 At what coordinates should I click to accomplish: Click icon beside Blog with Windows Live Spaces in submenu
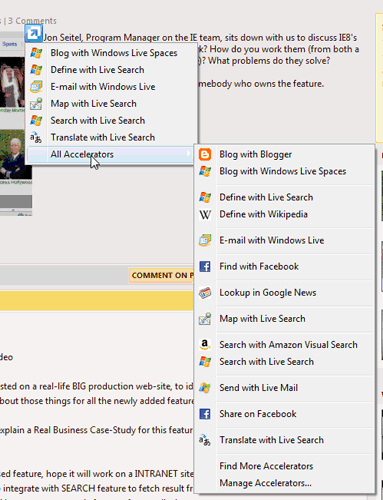(x=205, y=171)
